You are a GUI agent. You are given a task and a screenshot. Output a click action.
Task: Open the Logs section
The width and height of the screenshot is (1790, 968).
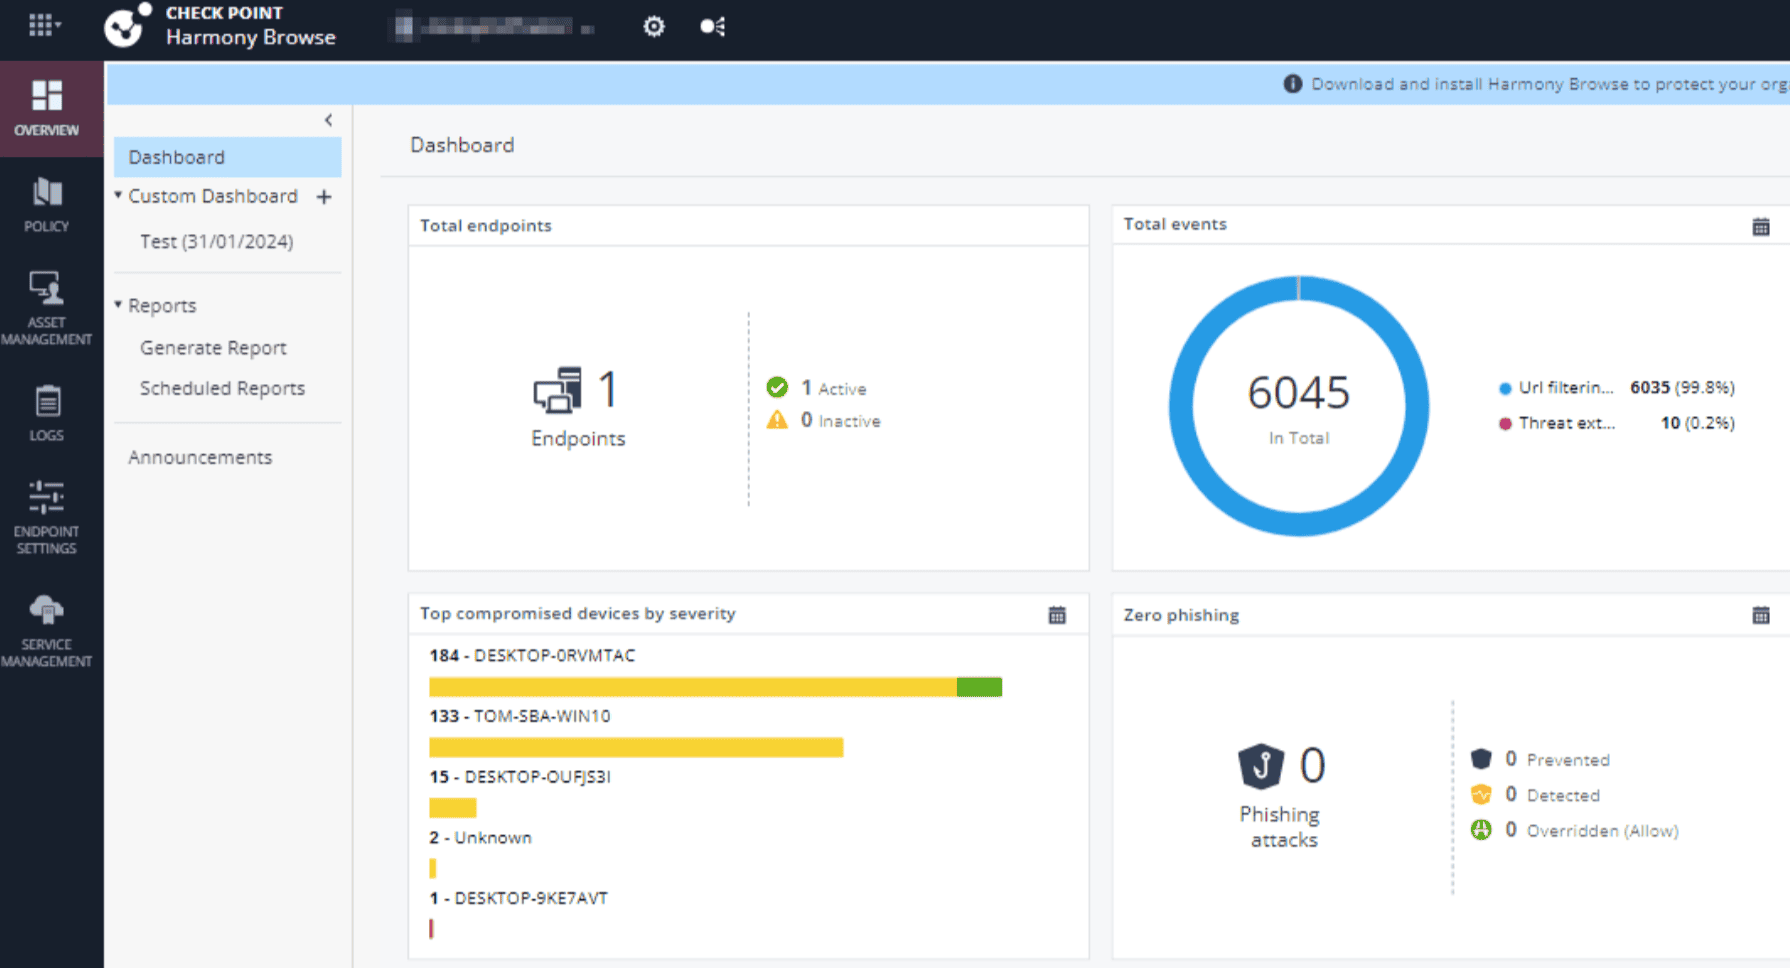(47, 413)
